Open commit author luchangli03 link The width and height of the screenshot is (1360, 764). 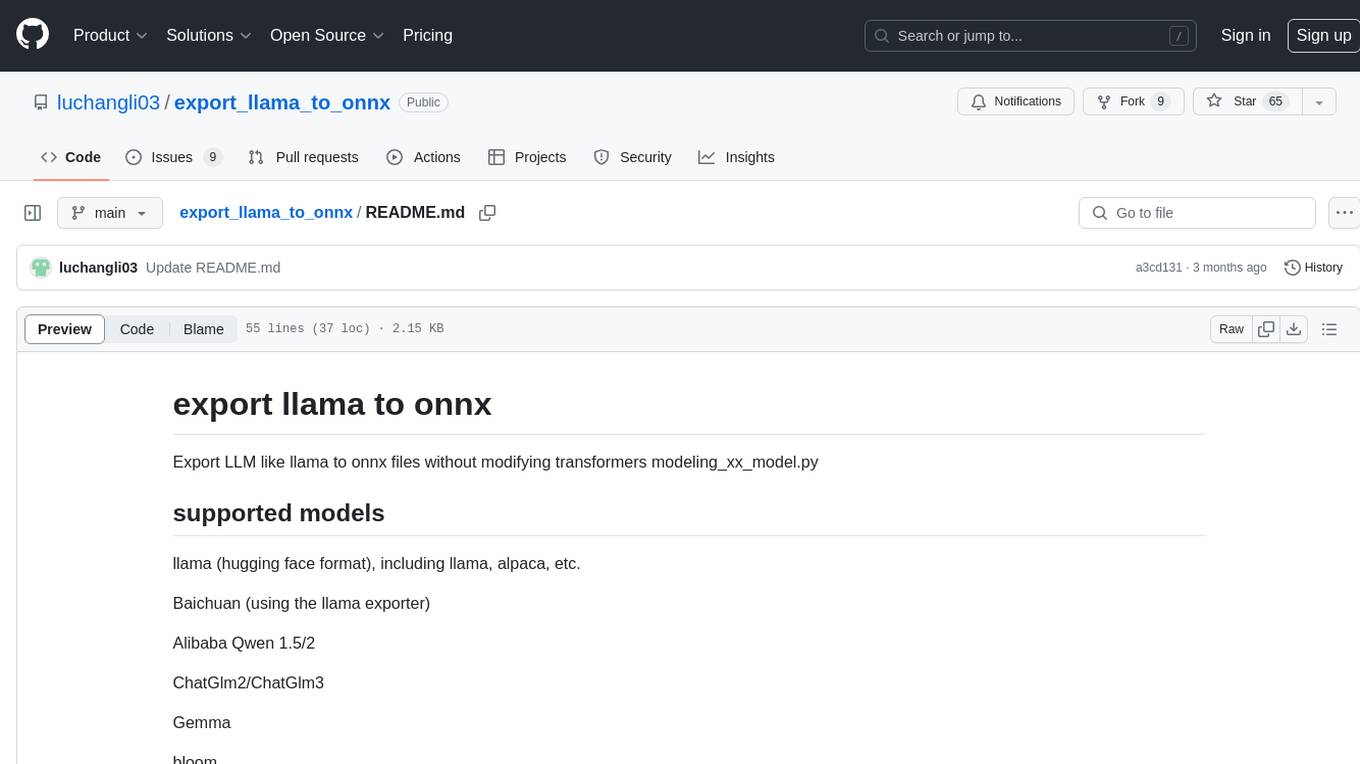point(98,268)
